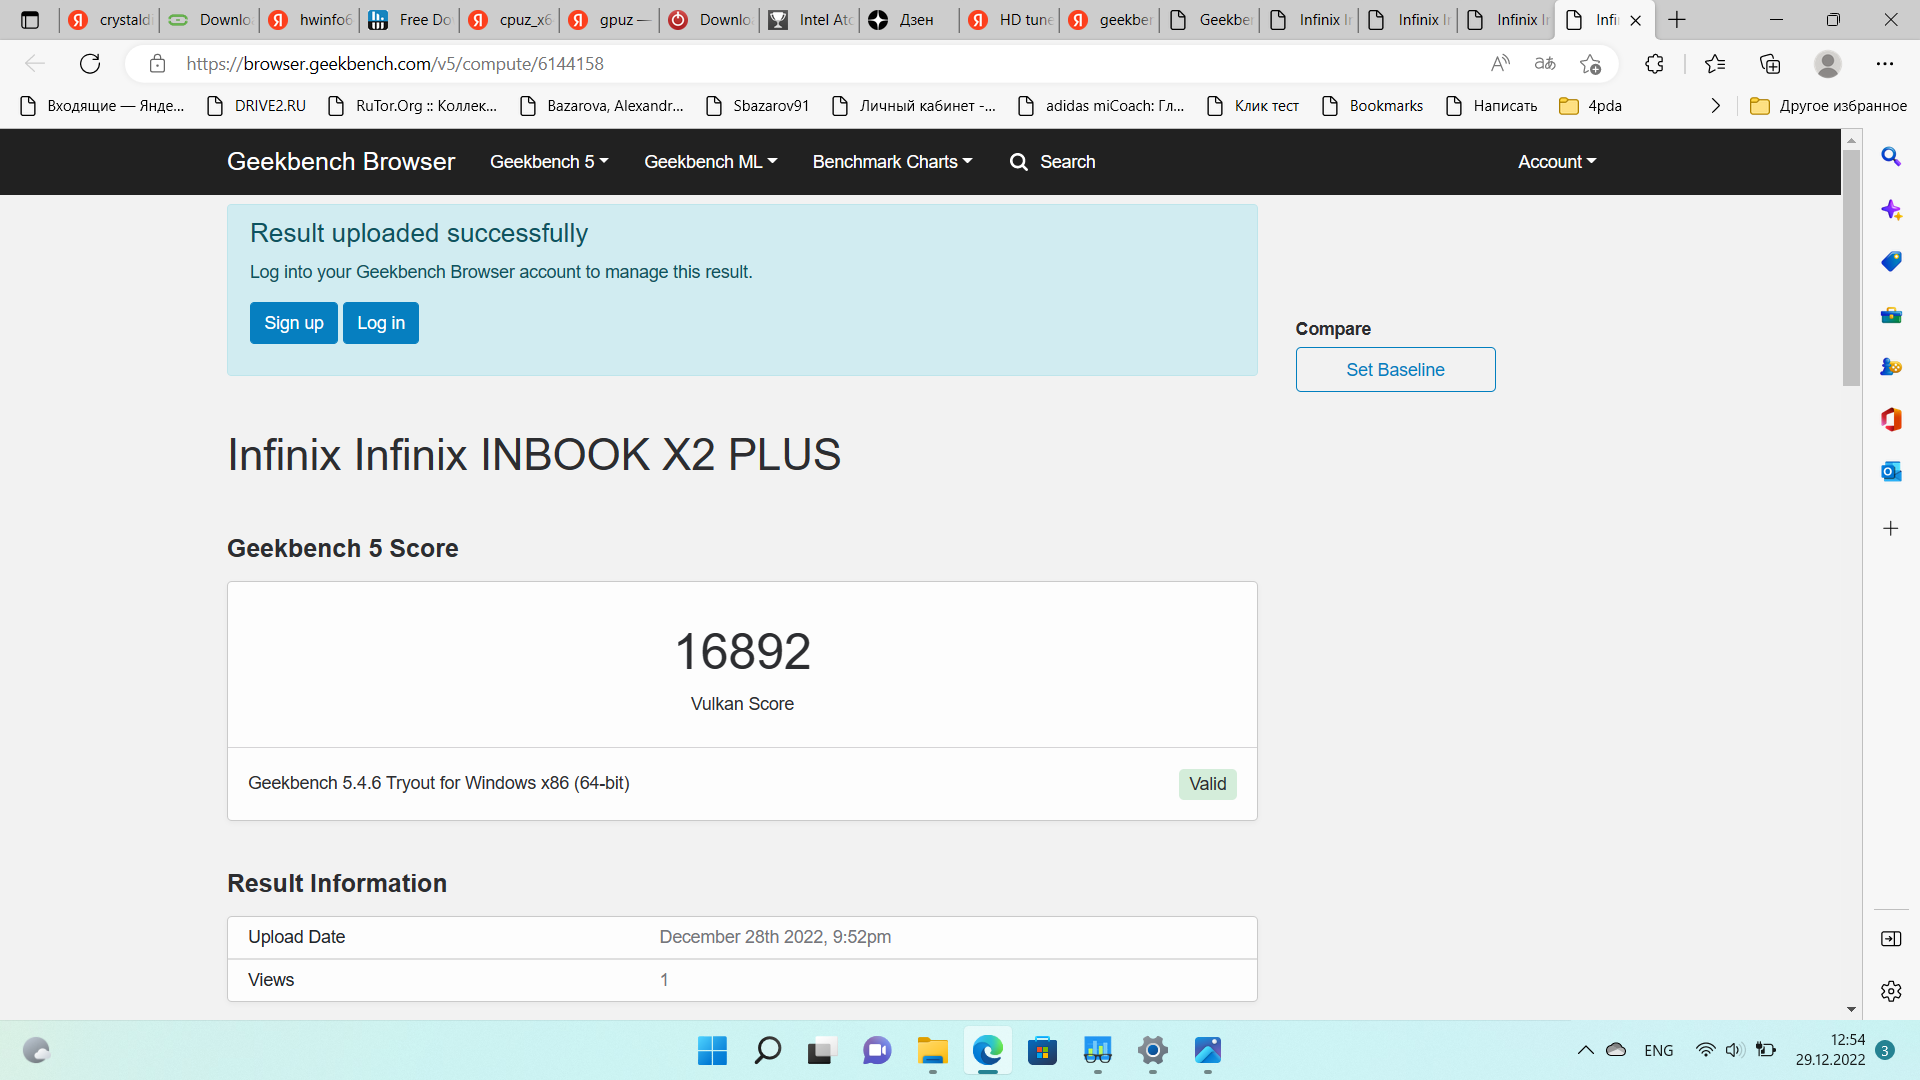Open Collections icon in toolbar
Viewport: 1920px width, 1080px height.
1770,64
